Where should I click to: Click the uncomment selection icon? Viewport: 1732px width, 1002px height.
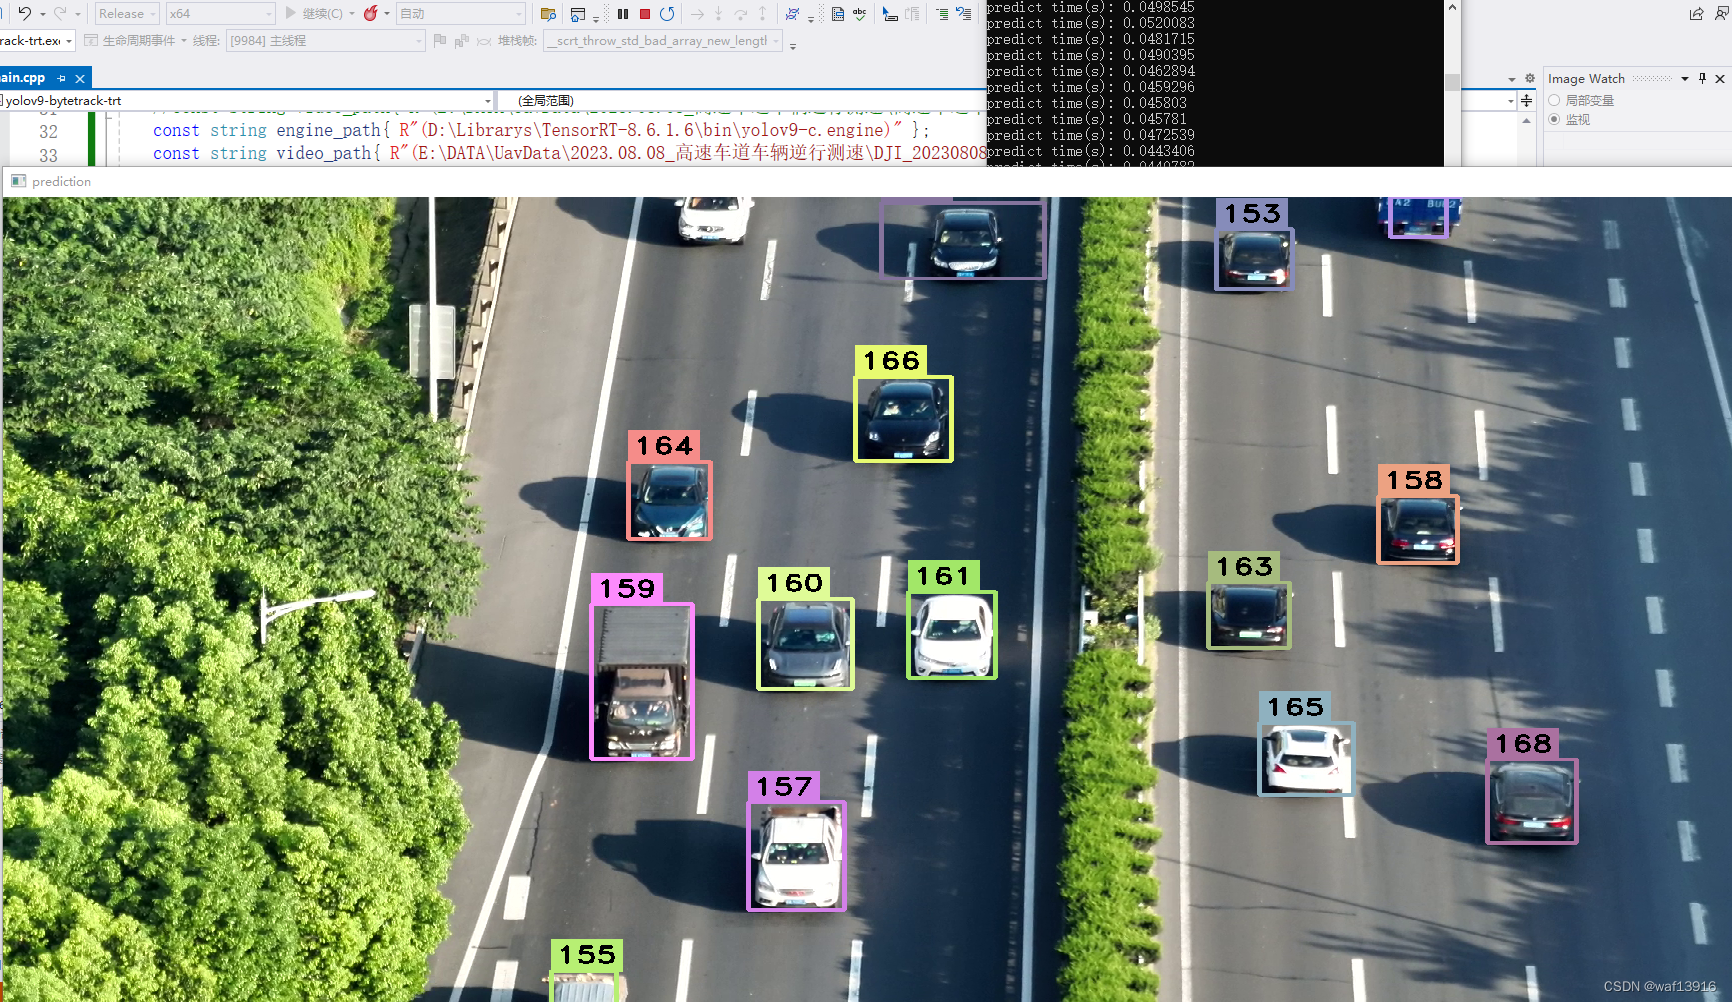pos(964,13)
